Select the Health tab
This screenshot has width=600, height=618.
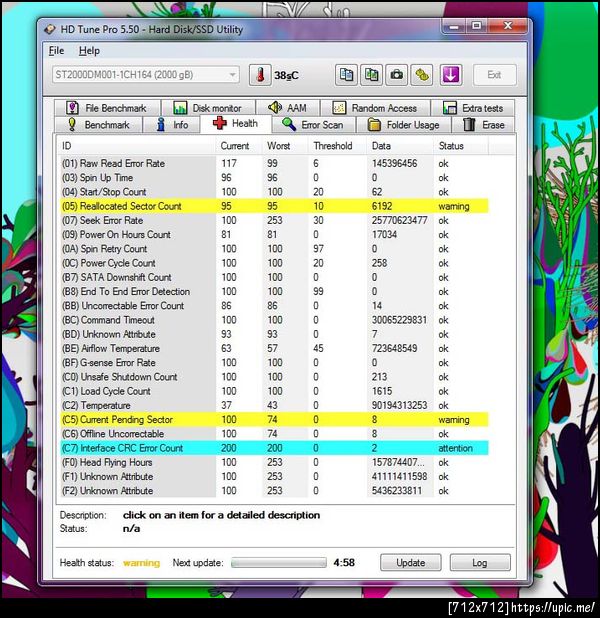236,124
